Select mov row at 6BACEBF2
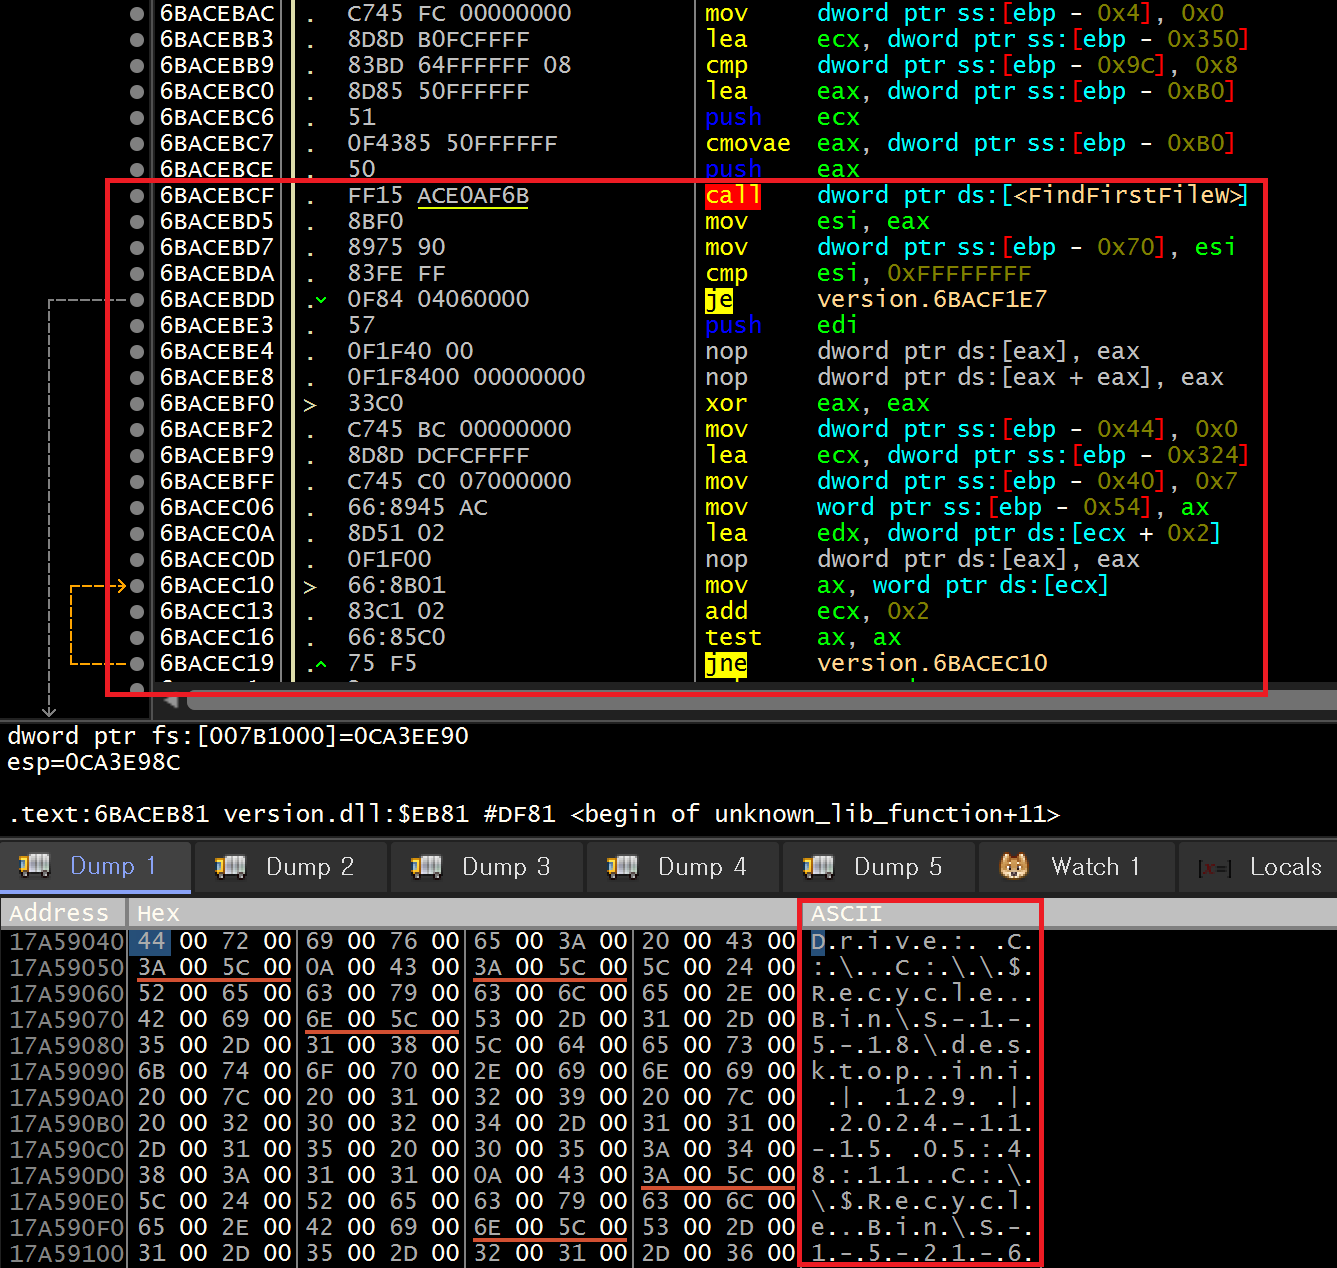The width and height of the screenshot is (1337, 1268). tap(743, 430)
